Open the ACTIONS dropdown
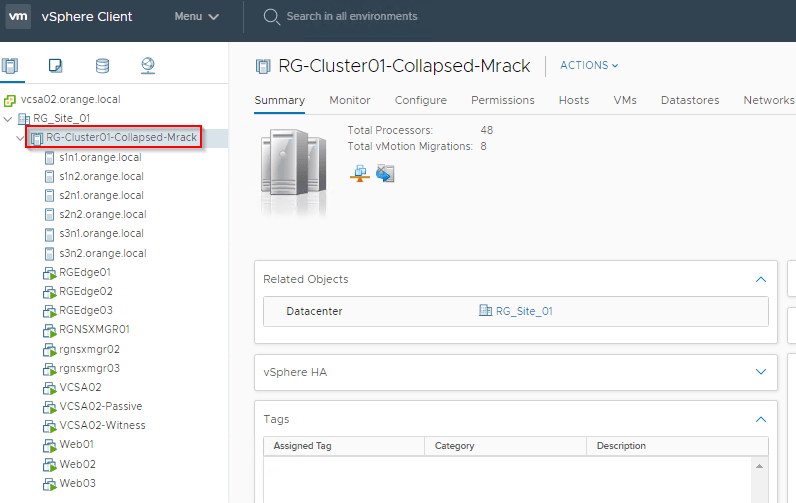Screen dimensions: 796x503 pos(589,65)
